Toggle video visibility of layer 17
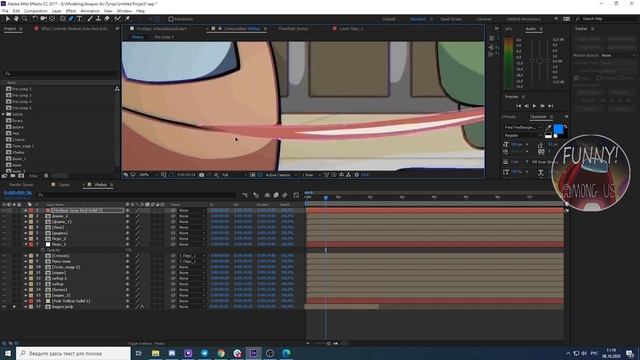The image size is (640, 360). point(4,307)
